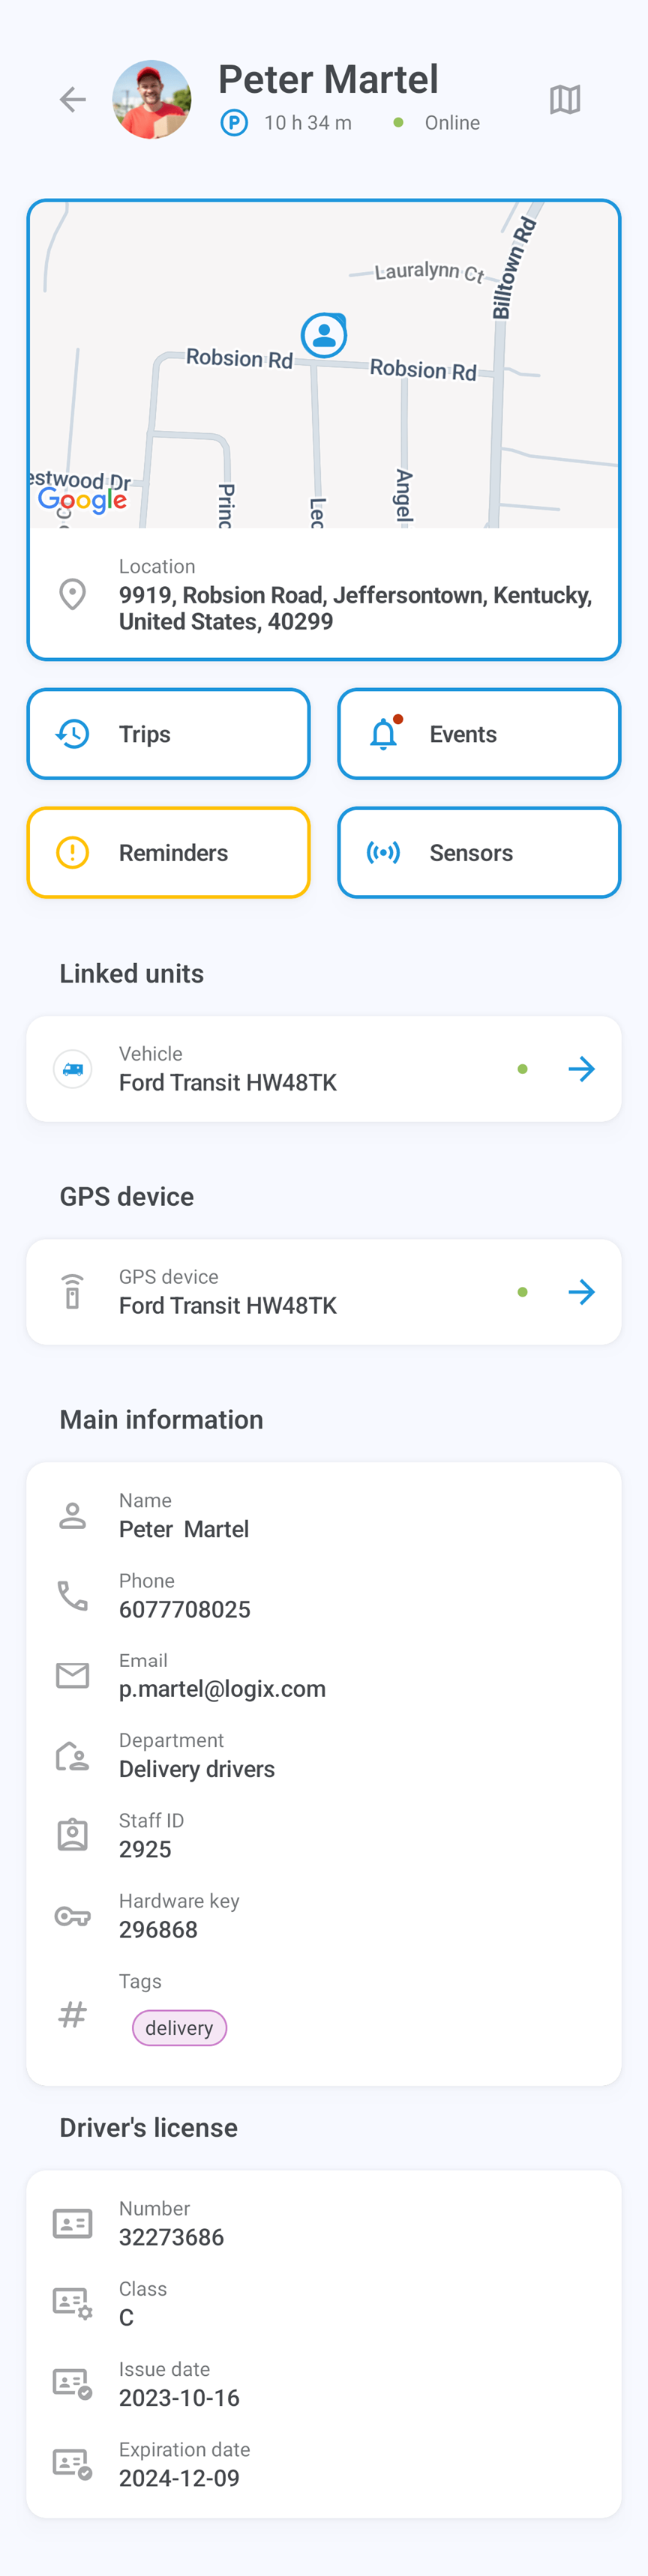
Task: Select the delivery tag
Action: [x=179, y=2028]
